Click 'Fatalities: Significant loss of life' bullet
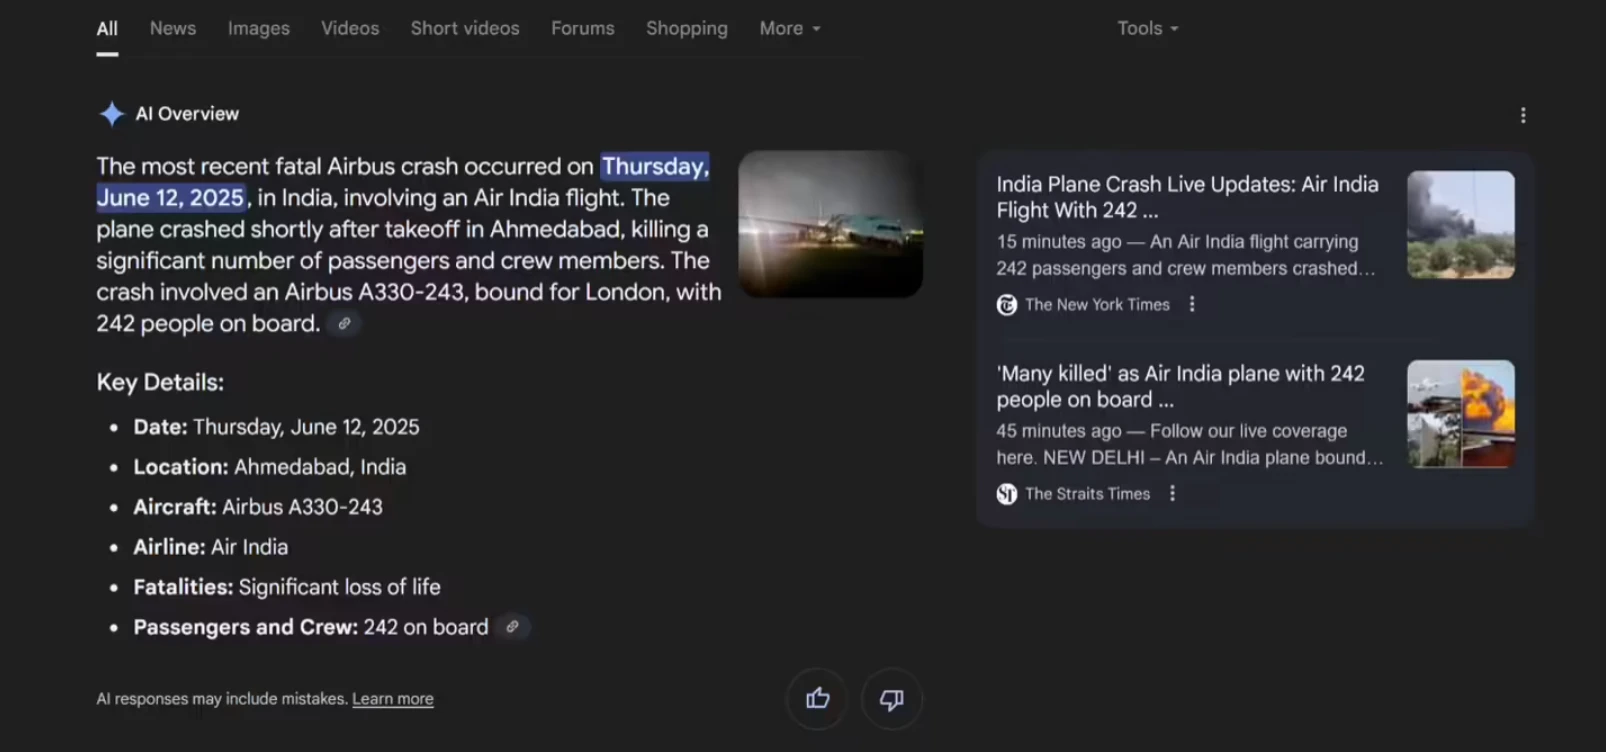This screenshot has width=1606, height=752. (x=287, y=587)
